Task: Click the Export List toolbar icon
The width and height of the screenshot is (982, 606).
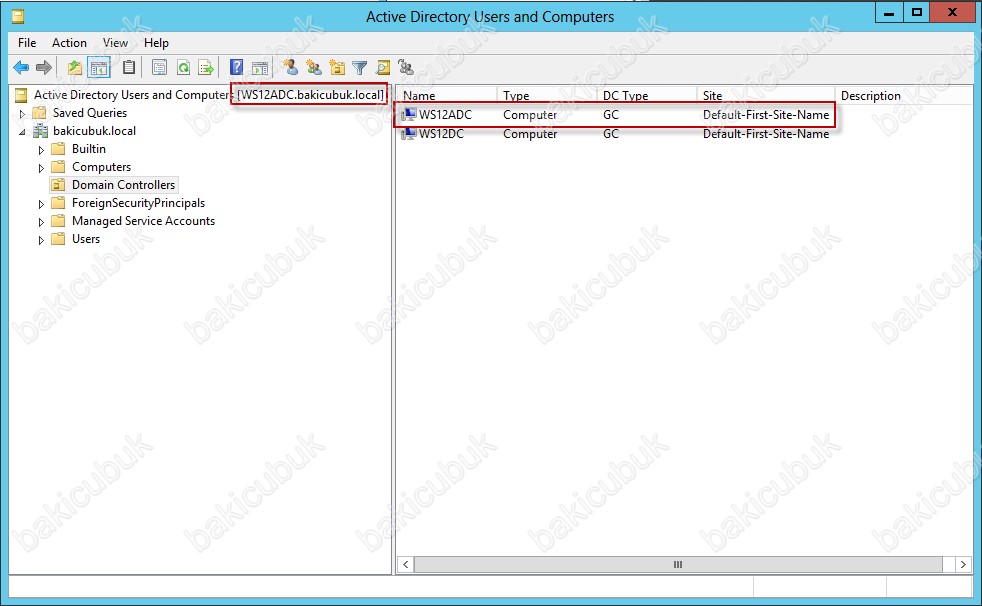Action: pos(206,68)
